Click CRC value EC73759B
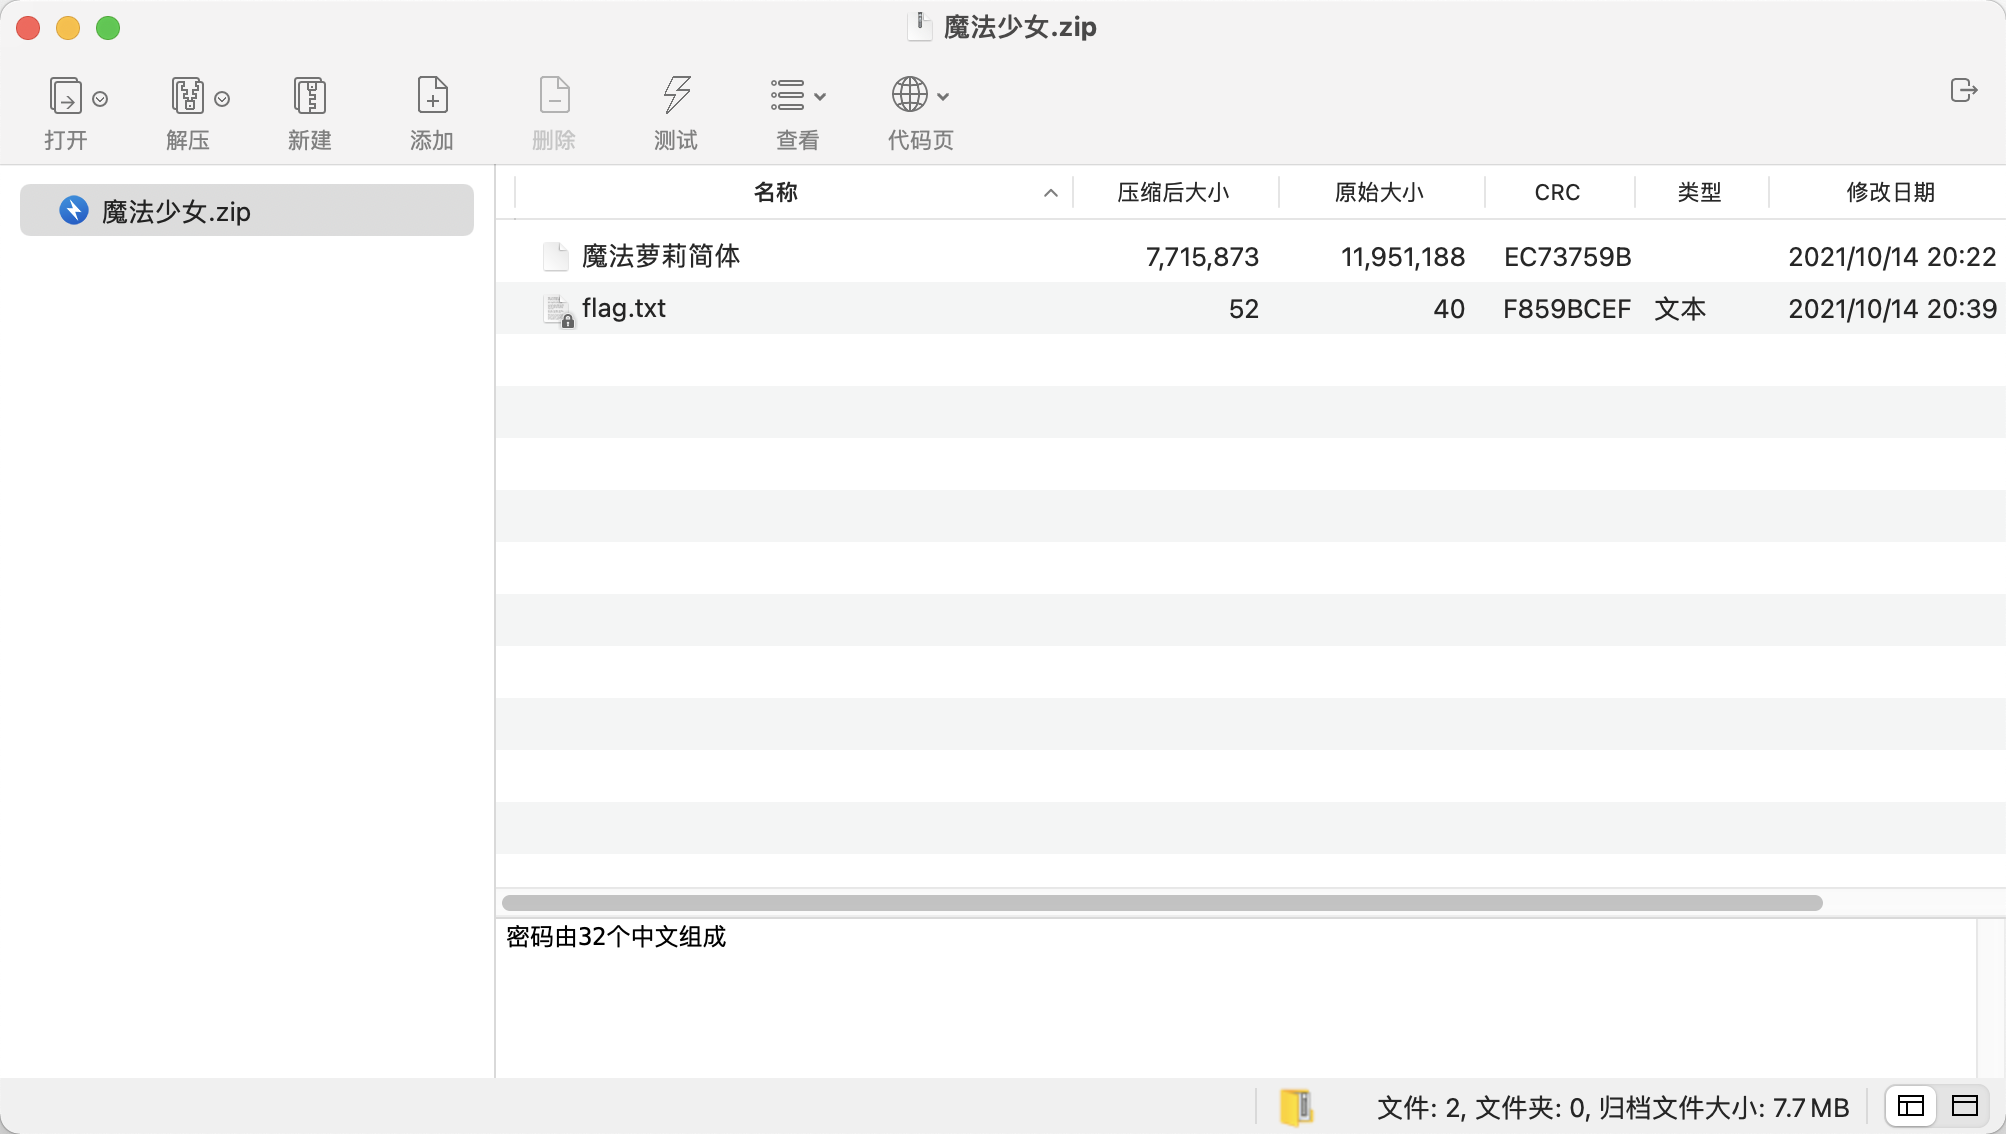Image resolution: width=2006 pixels, height=1134 pixels. coord(1568,257)
